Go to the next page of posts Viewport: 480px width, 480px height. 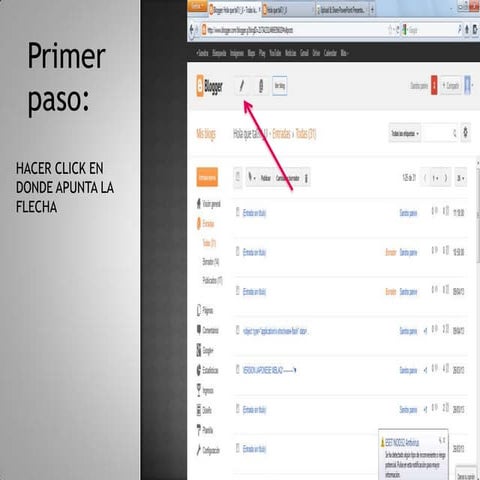pyautogui.click(x=446, y=178)
